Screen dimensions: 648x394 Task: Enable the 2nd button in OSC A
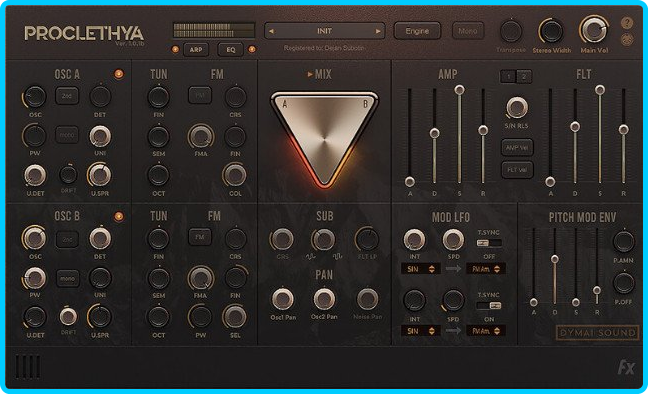67,96
